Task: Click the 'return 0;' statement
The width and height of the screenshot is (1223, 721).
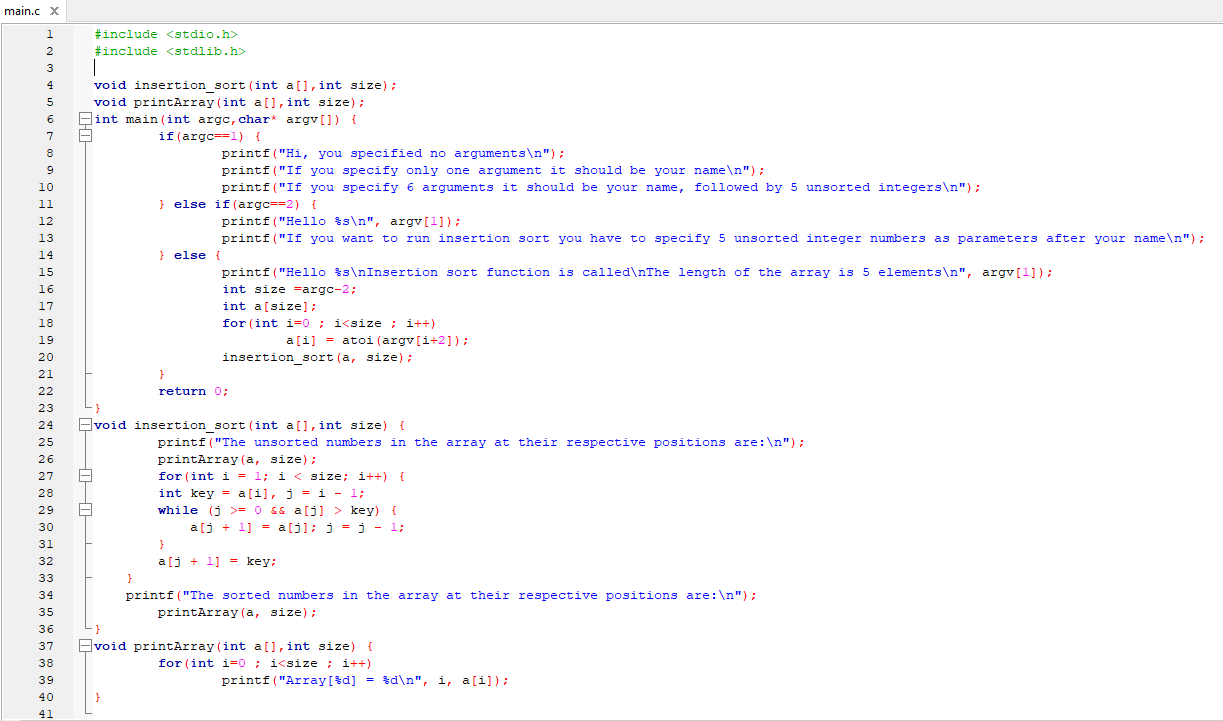Action: pos(194,391)
